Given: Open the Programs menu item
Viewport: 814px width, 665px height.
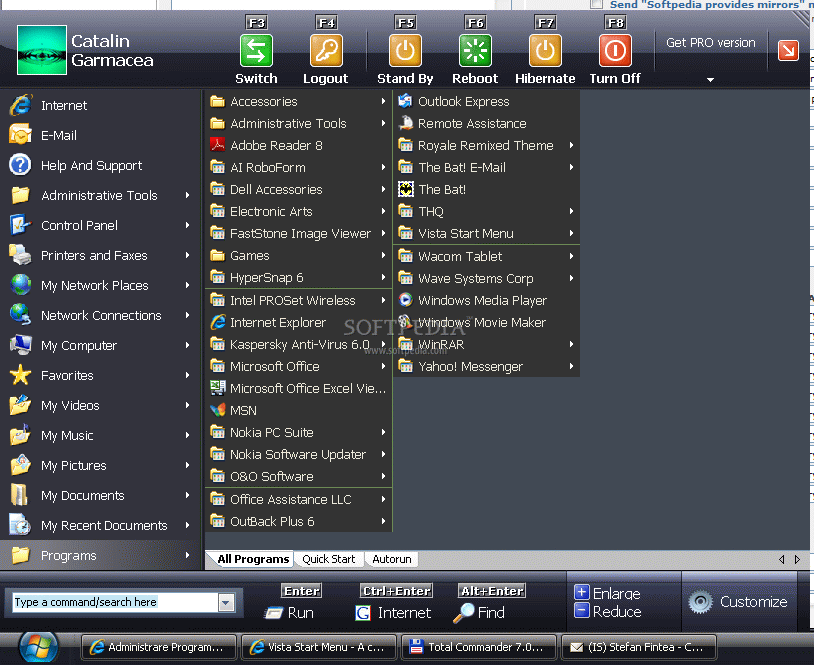Looking at the screenshot, I should (x=100, y=555).
